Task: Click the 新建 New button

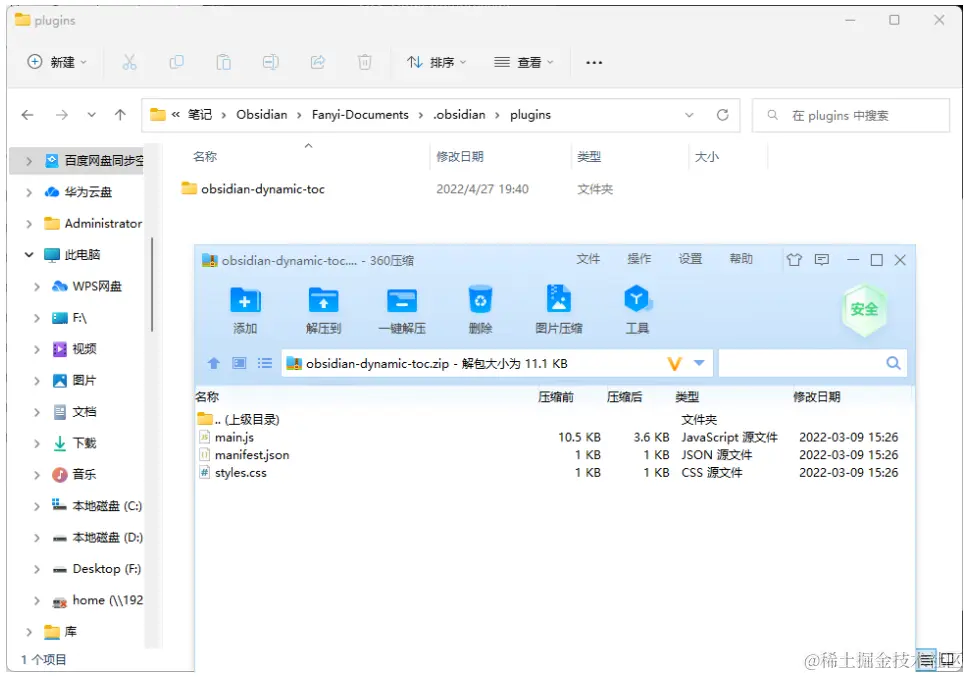Action: 55,62
